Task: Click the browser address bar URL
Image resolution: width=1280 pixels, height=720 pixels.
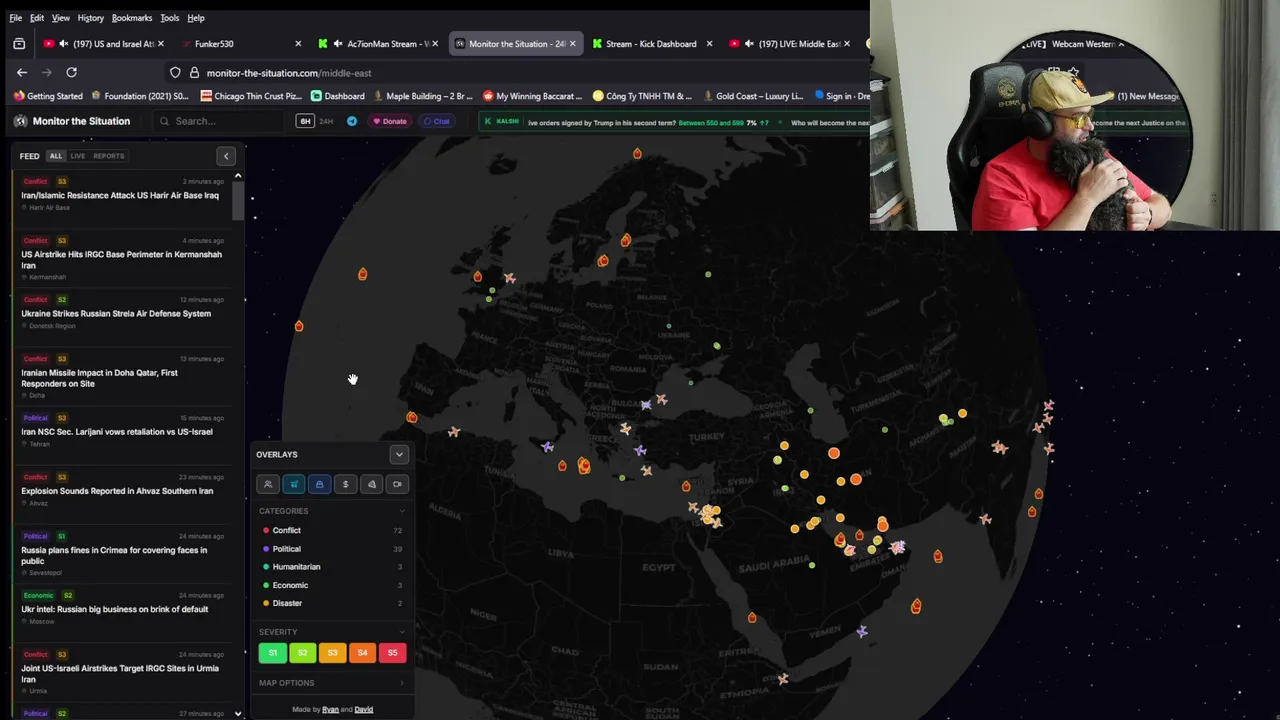Action: 289,73
